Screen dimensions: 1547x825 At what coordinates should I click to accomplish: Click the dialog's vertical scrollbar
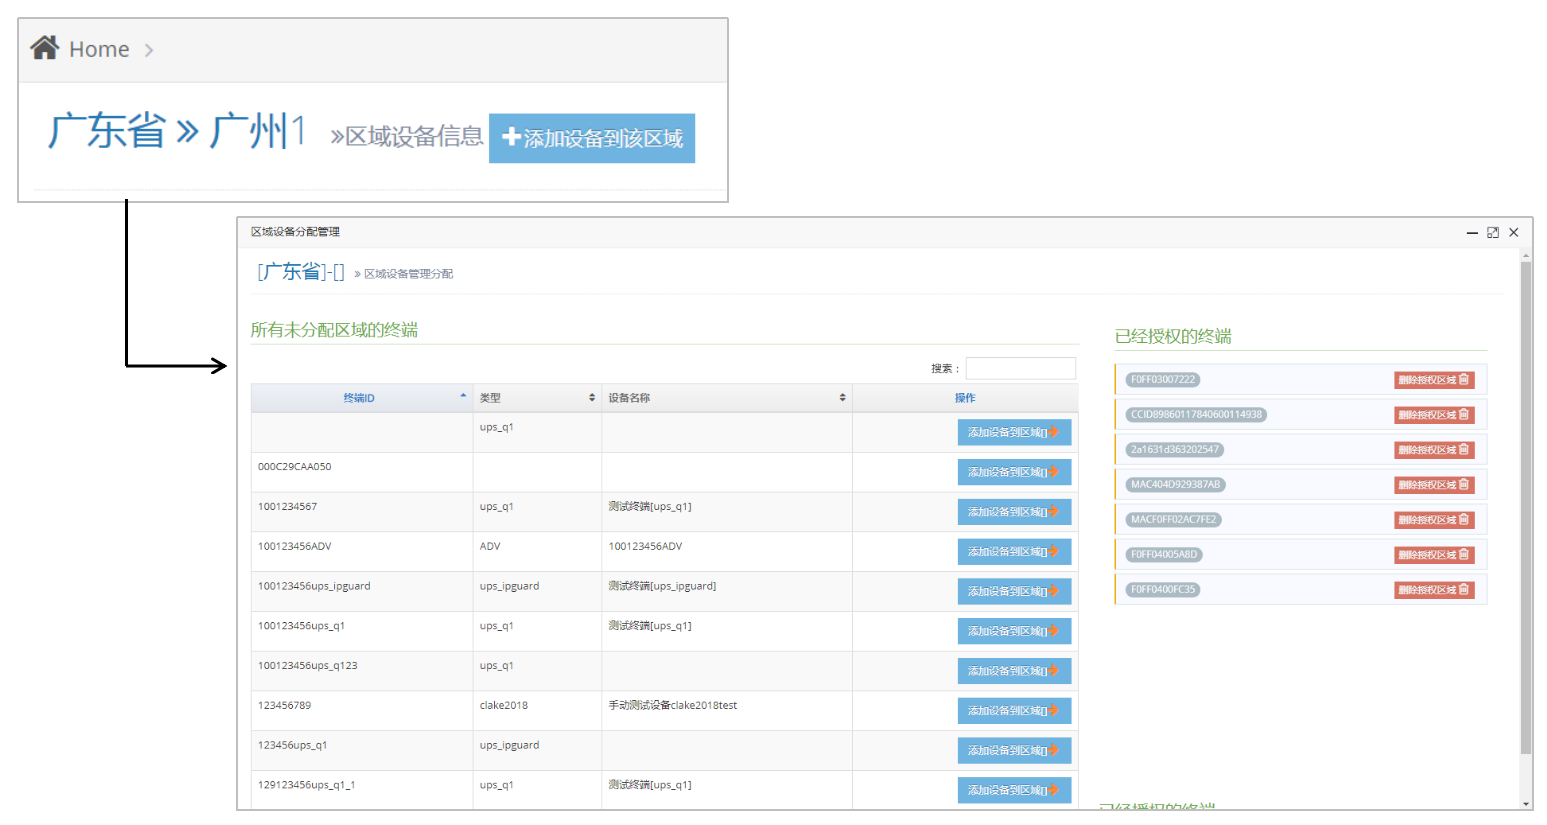(1525, 500)
